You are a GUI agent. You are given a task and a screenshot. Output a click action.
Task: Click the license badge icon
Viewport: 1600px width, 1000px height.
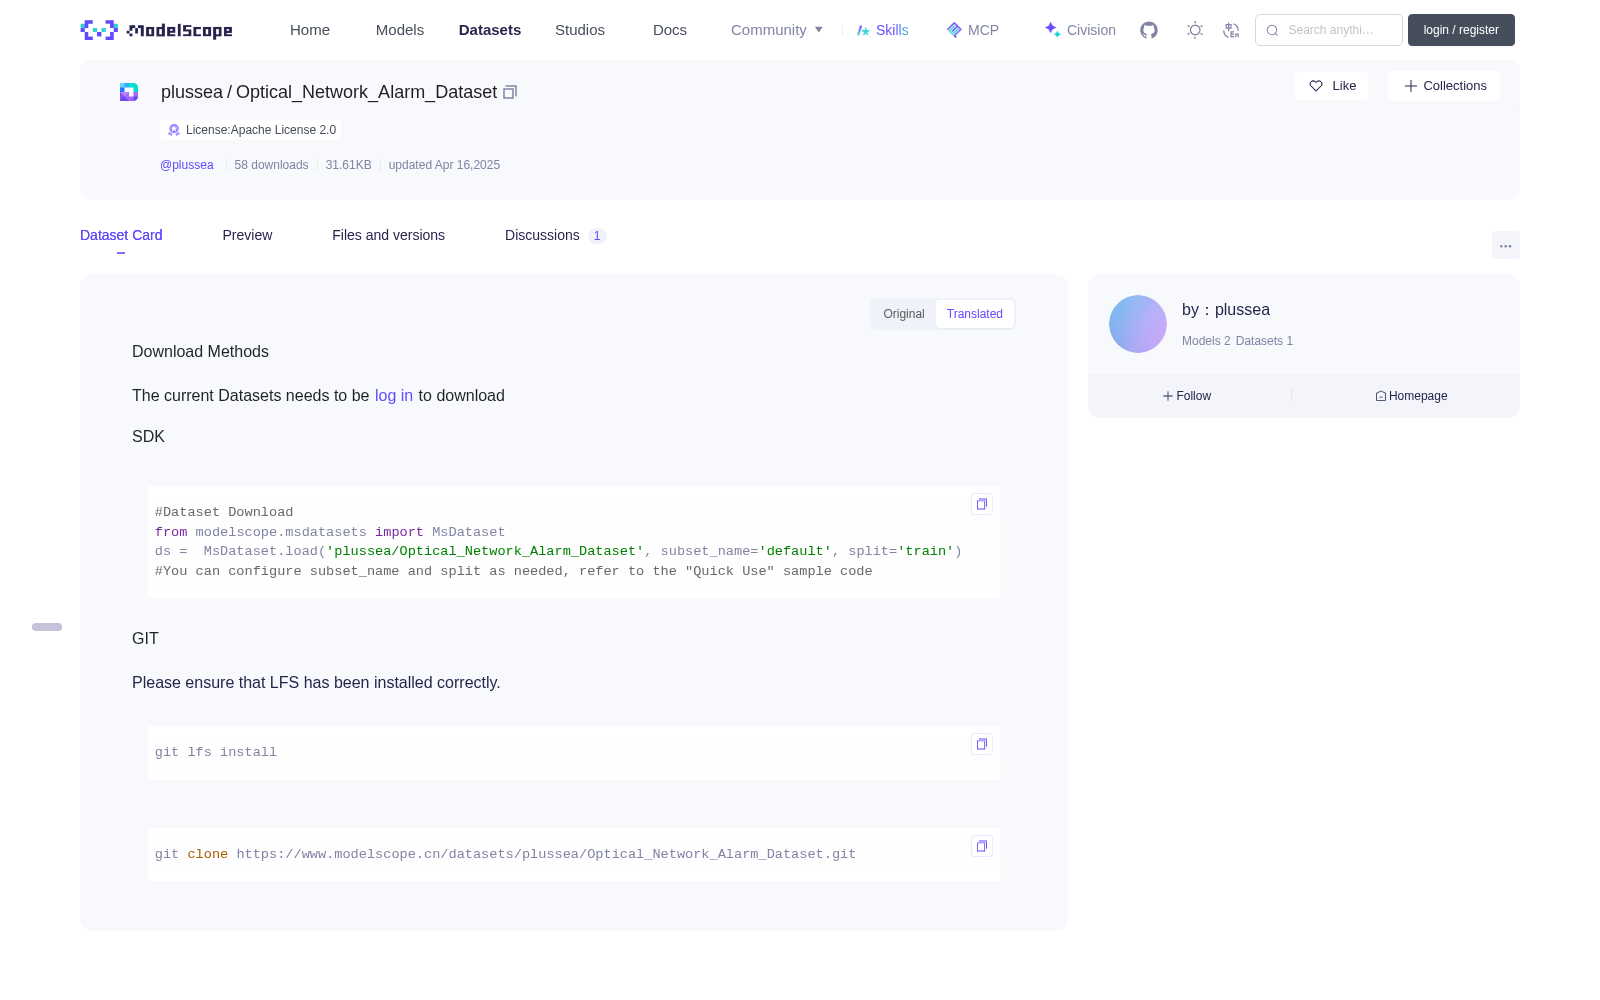[x=174, y=130]
